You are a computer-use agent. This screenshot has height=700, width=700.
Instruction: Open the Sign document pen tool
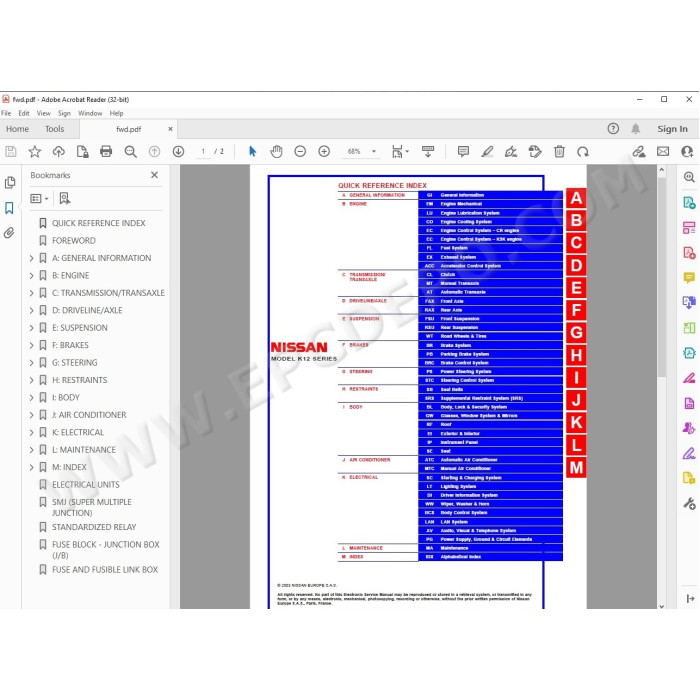pyautogui.click(x=511, y=152)
